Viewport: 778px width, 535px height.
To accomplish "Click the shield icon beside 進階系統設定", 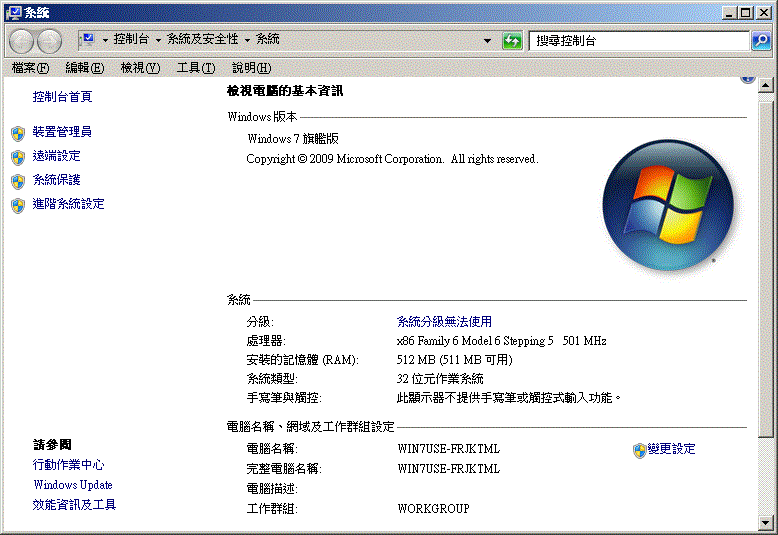I will coord(17,205).
